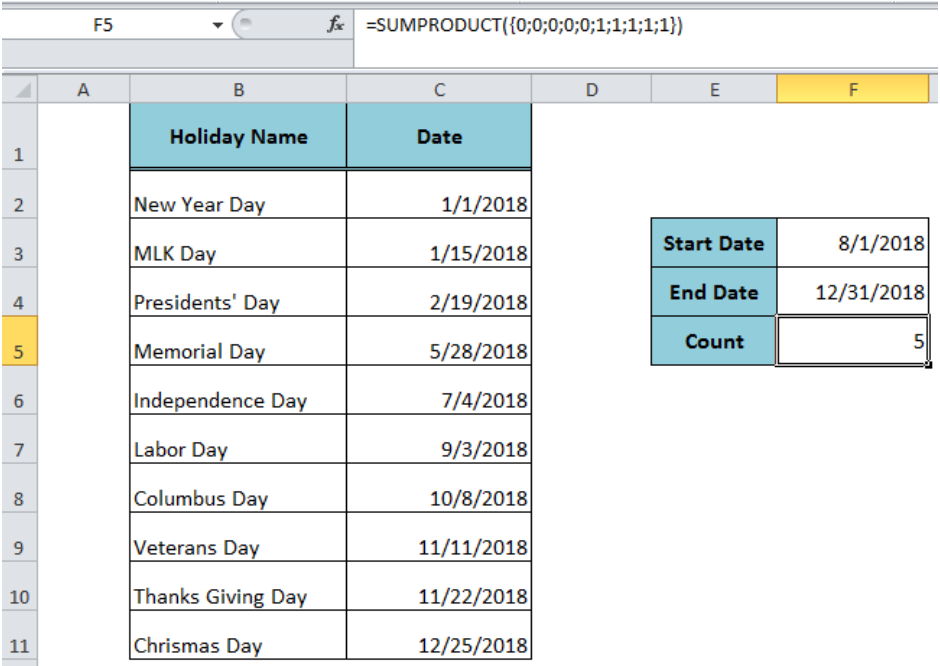Select row header 11

(20, 645)
